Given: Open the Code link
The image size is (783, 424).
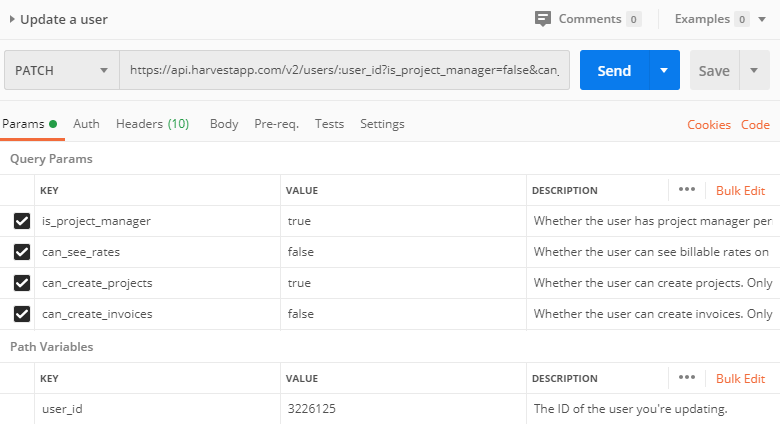Looking at the screenshot, I should (x=755, y=124).
